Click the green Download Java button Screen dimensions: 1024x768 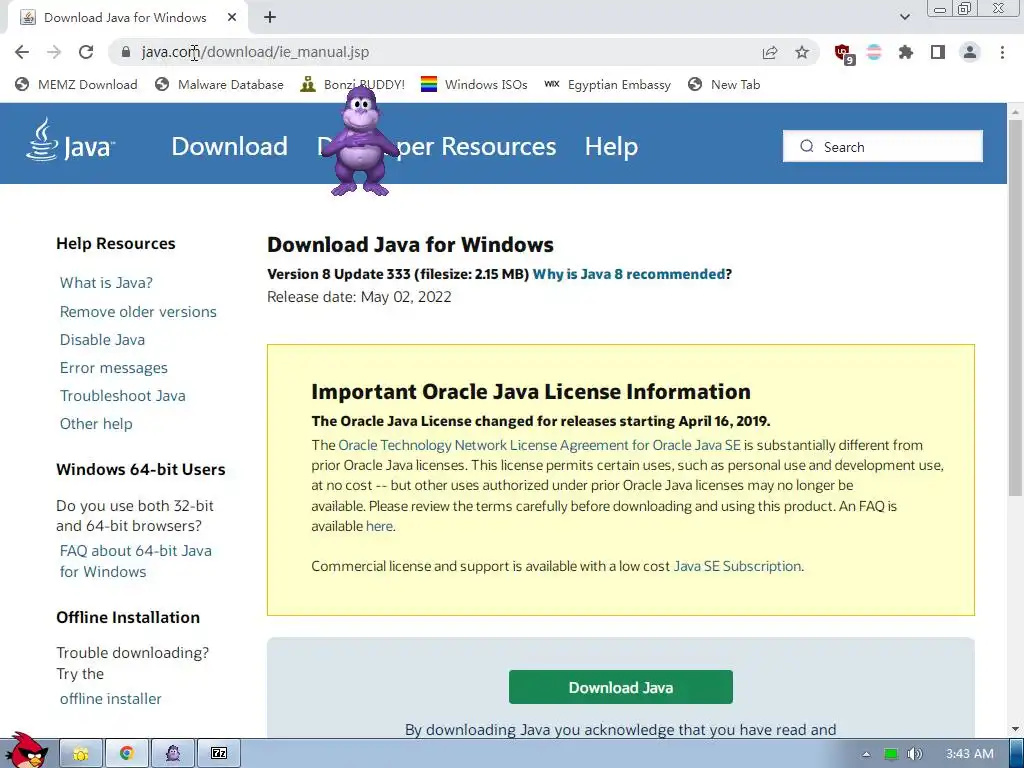(620, 687)
